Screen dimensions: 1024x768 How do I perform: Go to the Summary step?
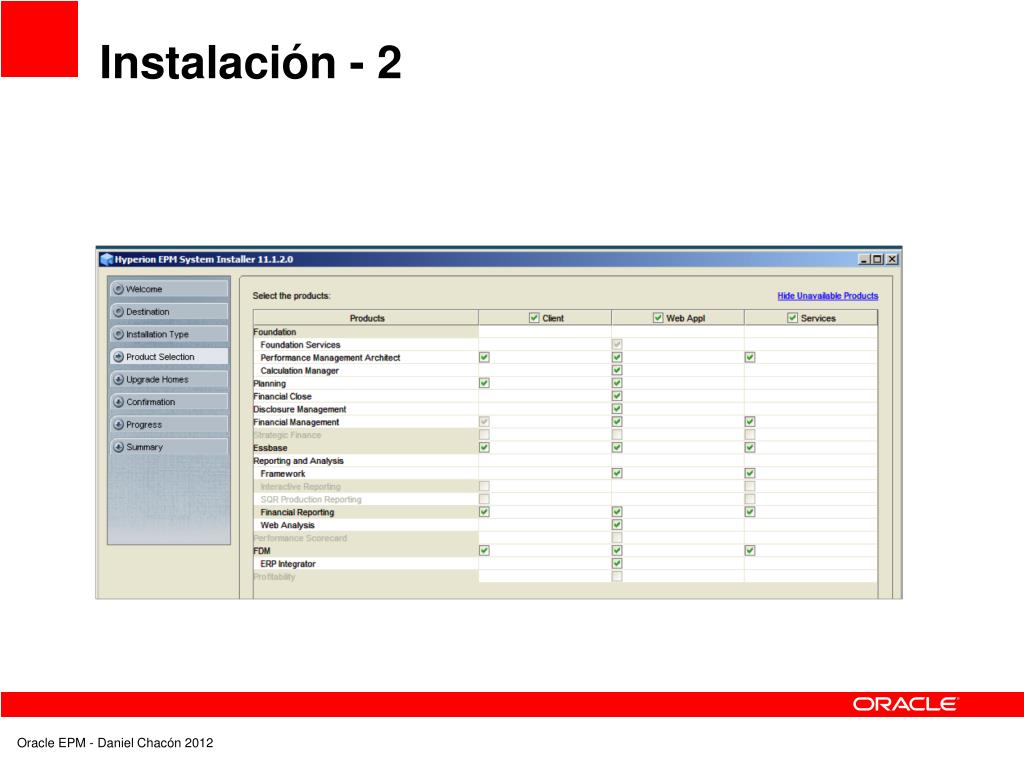point(169,447)
